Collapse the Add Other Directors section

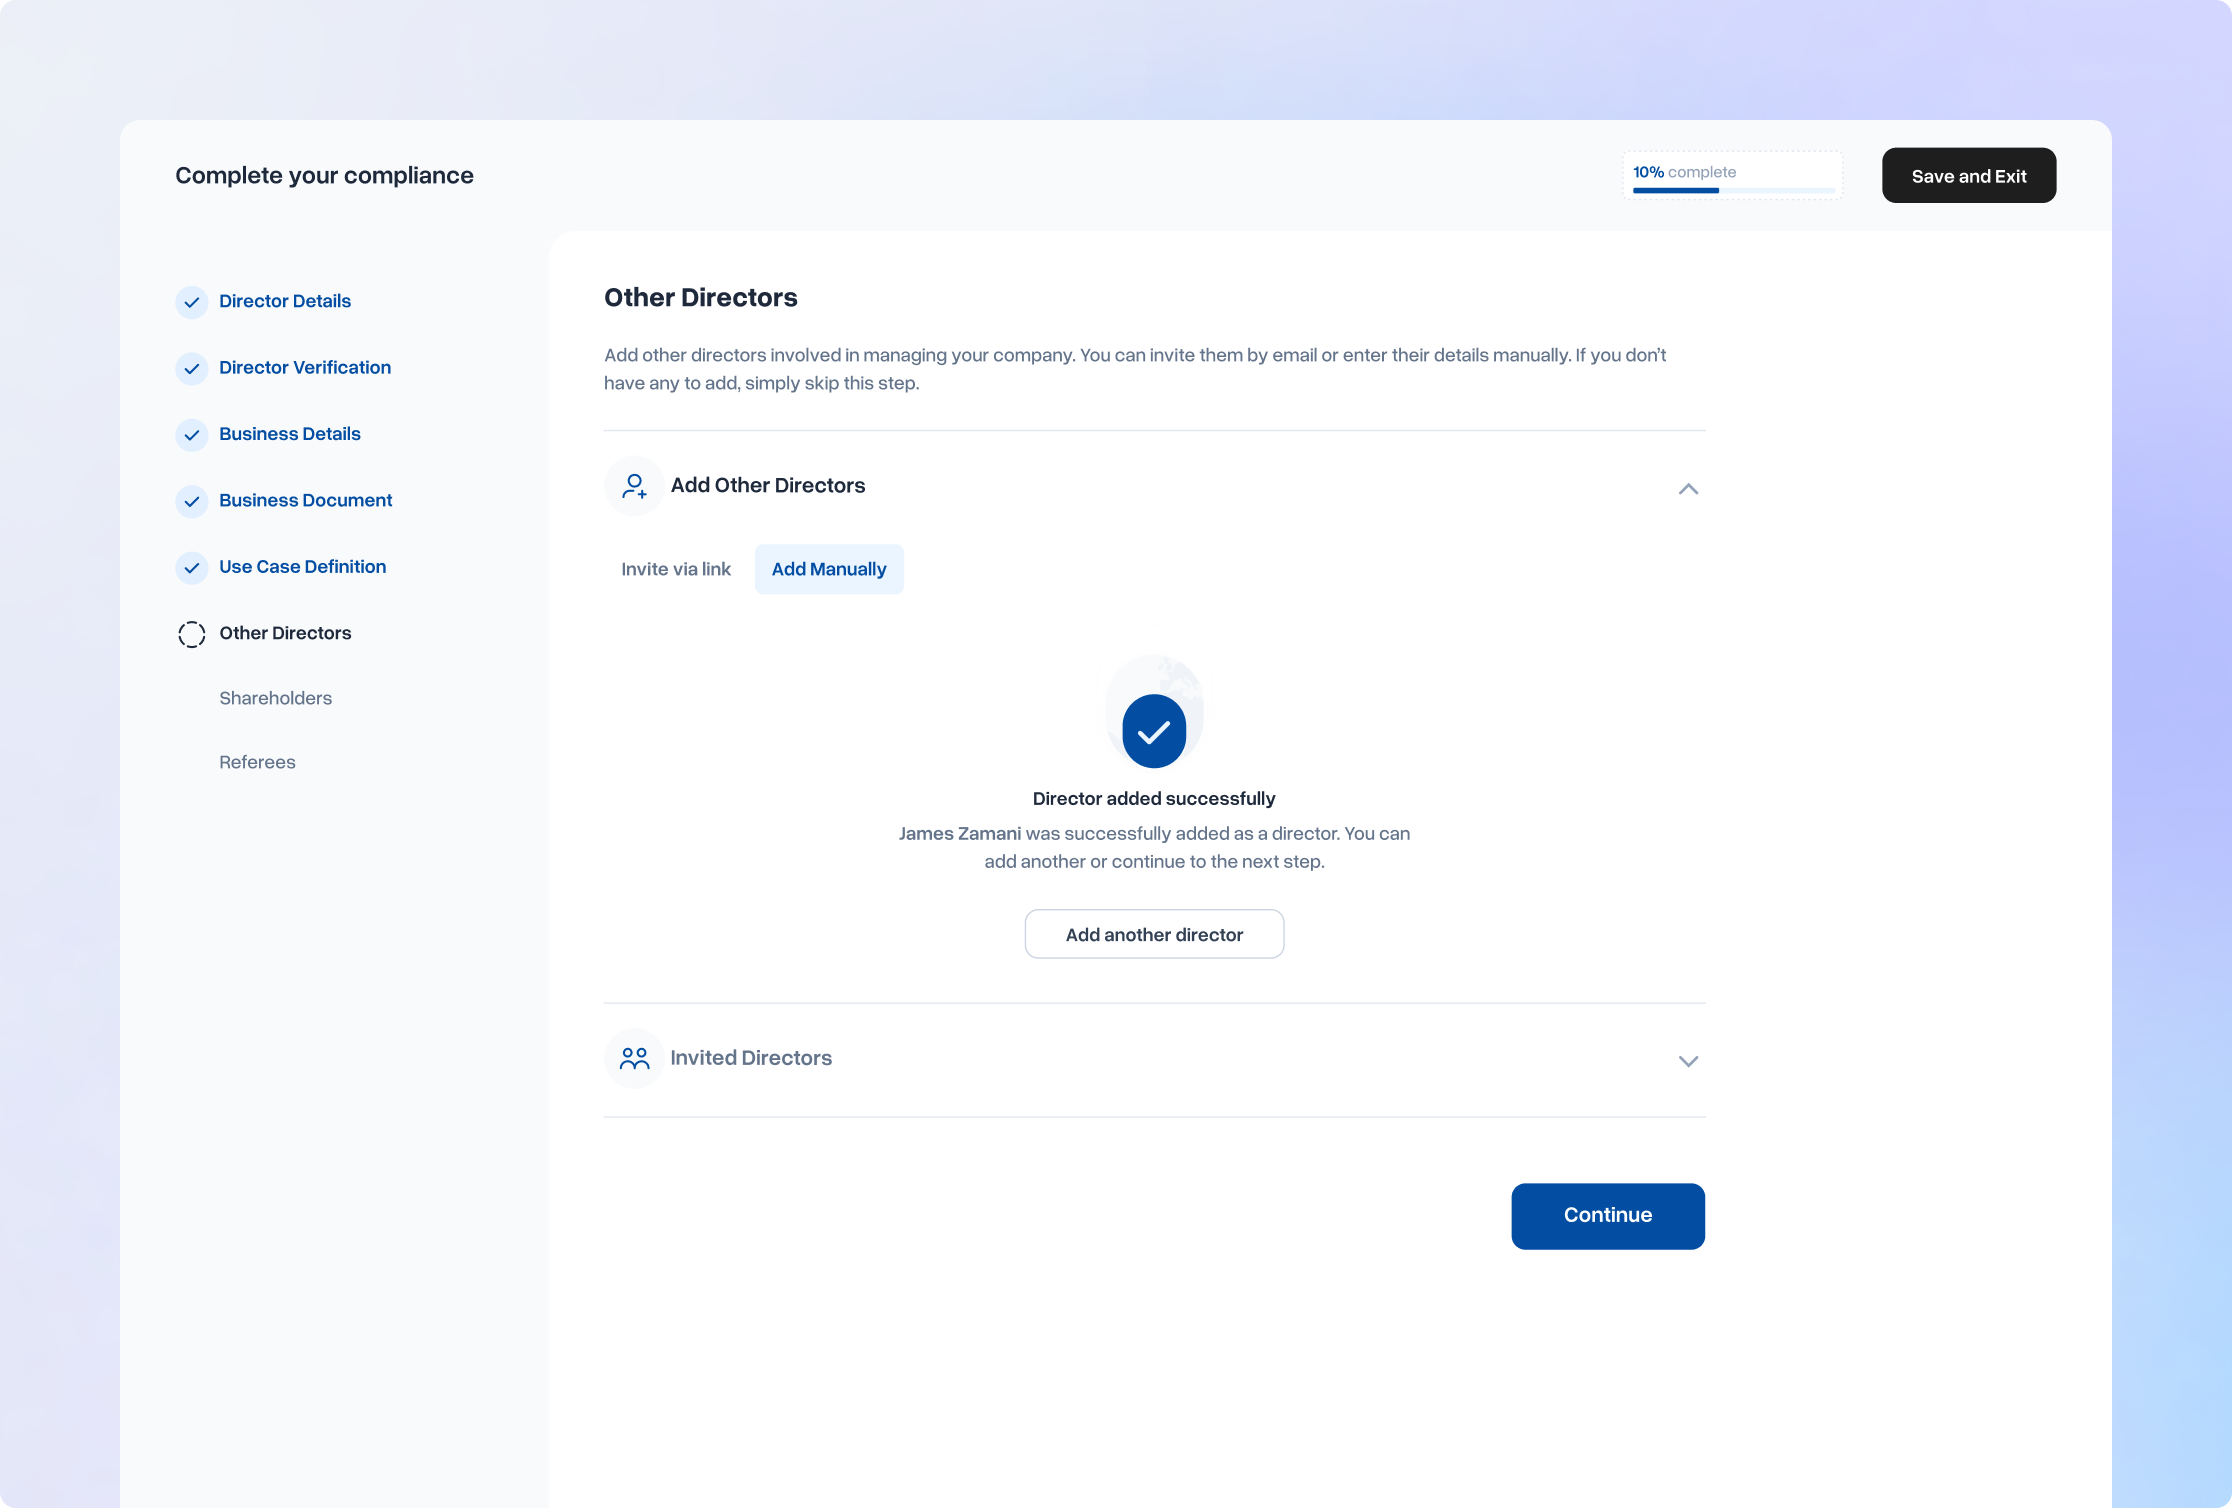coord(1688,489)
